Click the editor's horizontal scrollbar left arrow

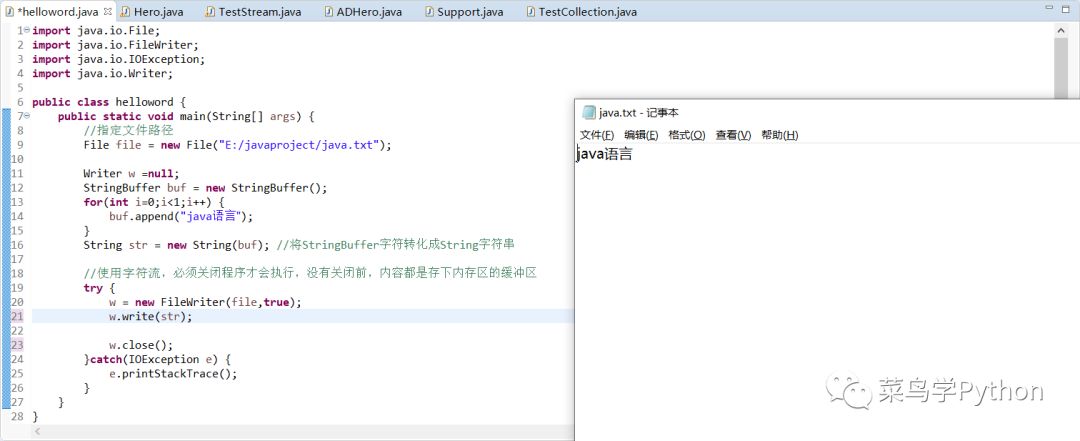pos(37,431)
